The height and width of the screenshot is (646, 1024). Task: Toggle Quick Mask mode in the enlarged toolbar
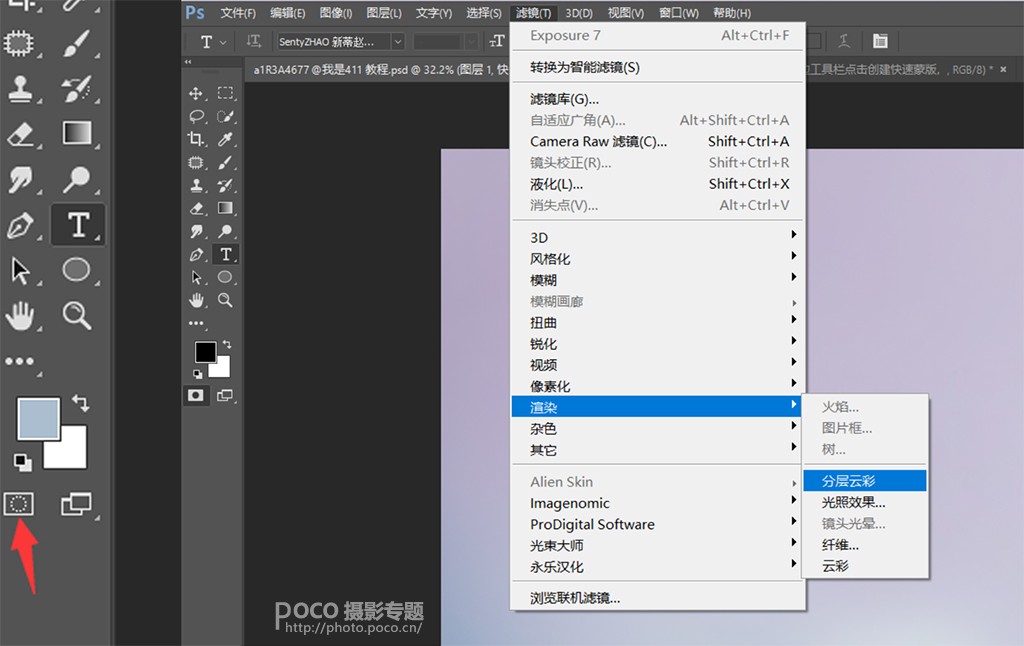coord(19,504)
